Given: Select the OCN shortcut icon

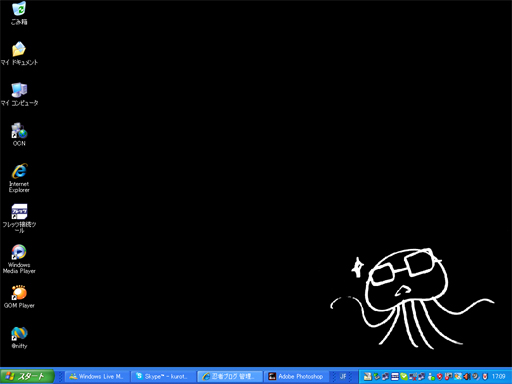Looking at the screenshot, I should pos(19,134).
